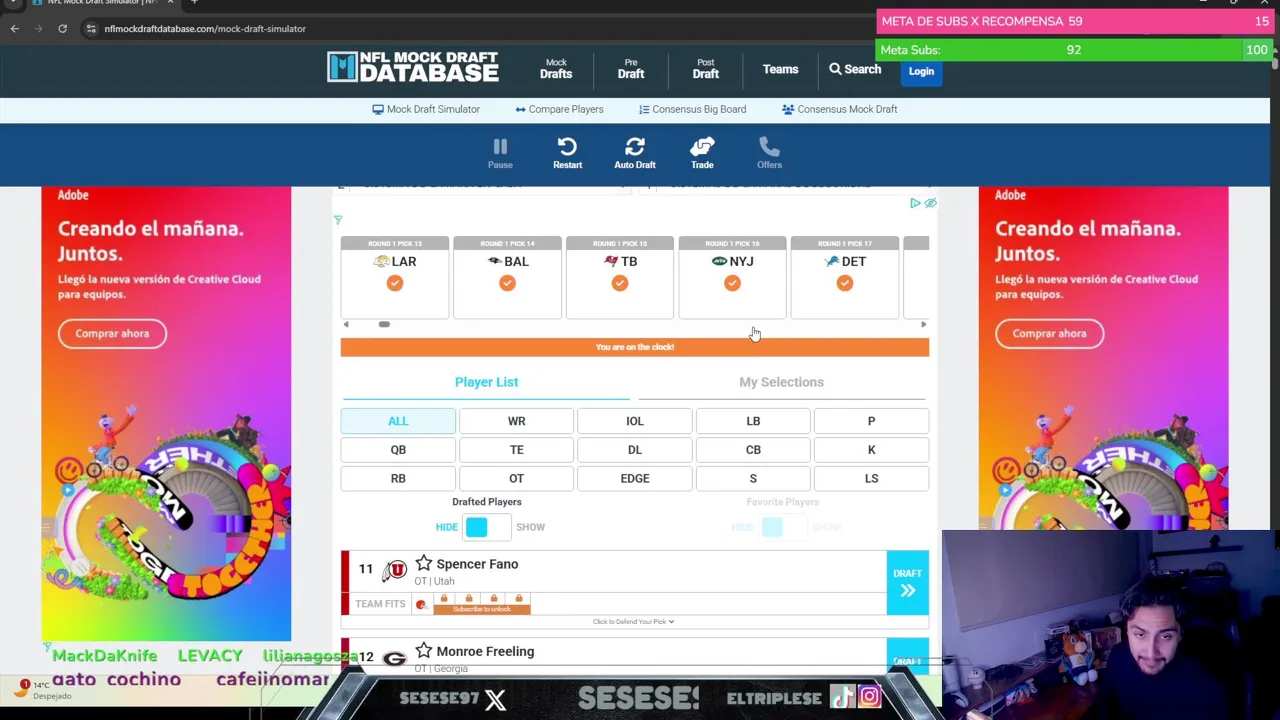Filter players by LB
Screen dimensions: 1280x720
(x=753, y=421)
